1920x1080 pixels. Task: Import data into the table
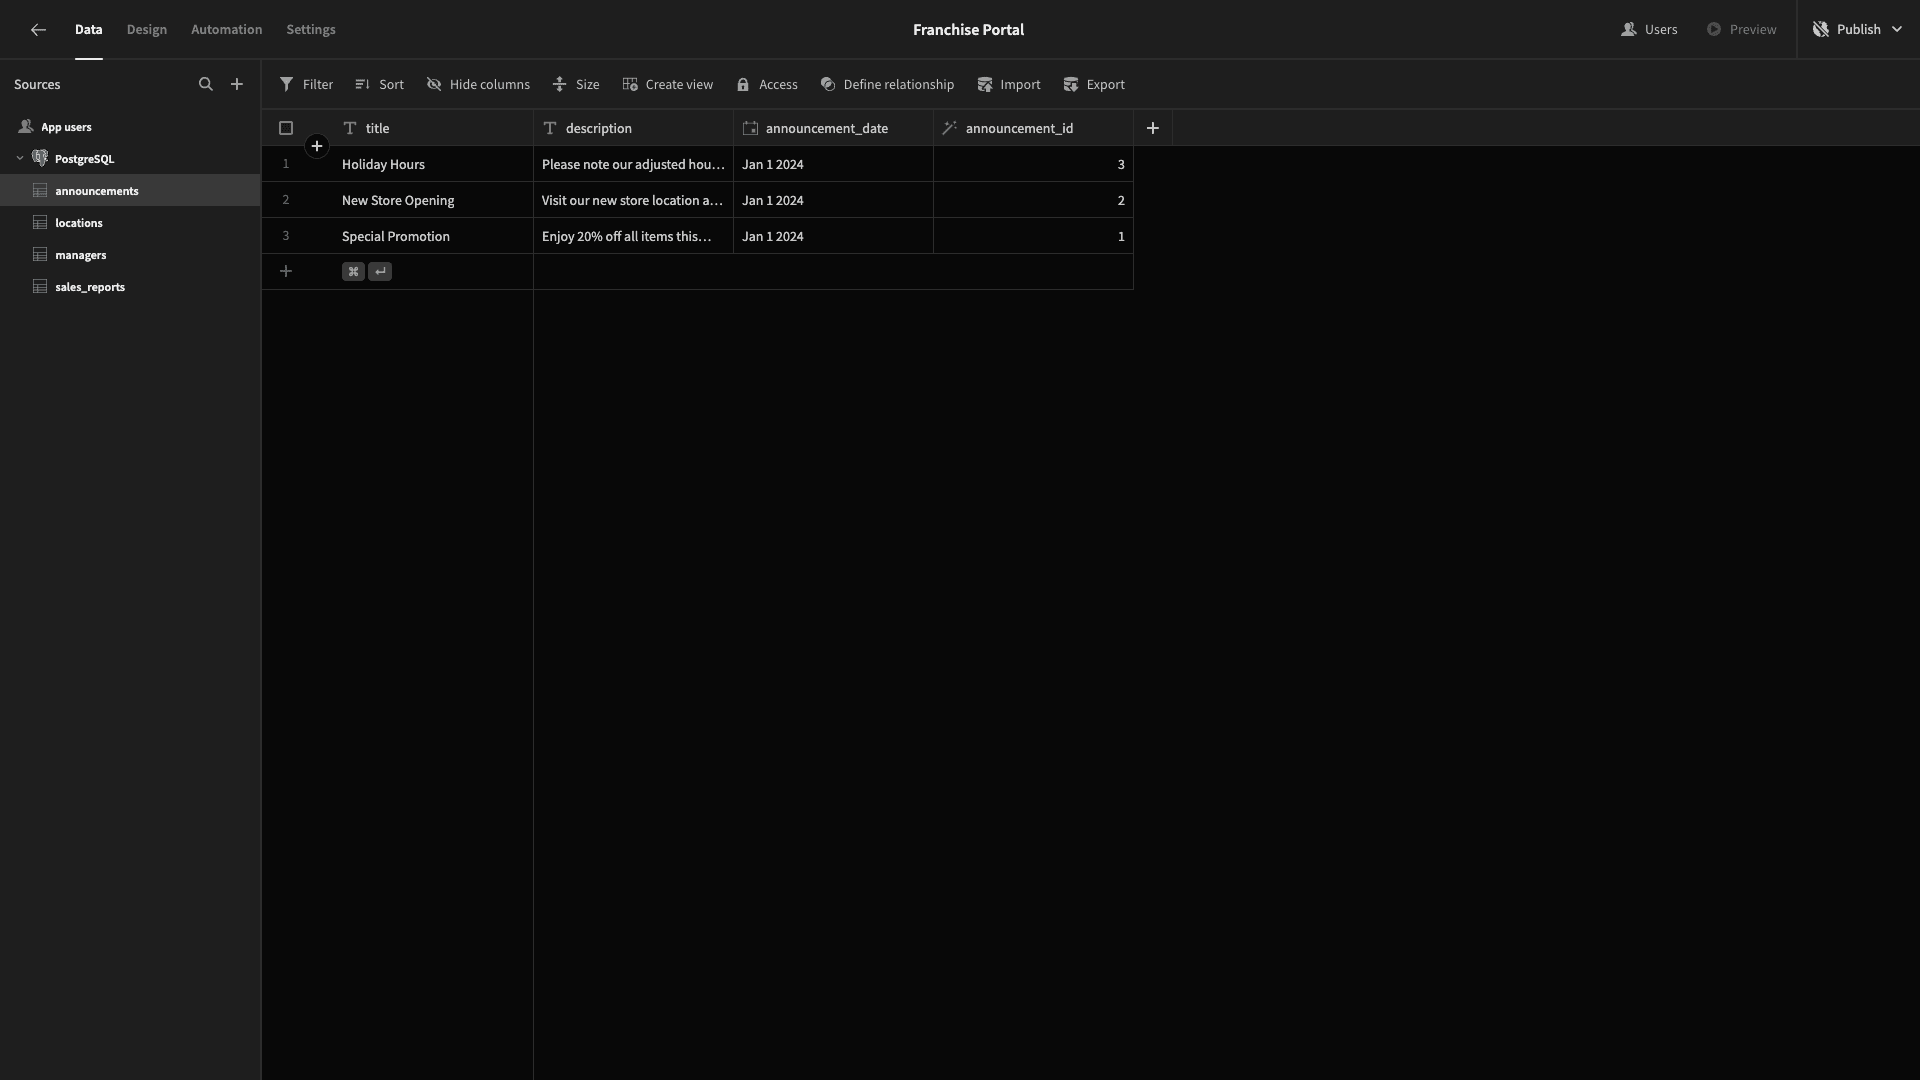[x=1008, y=84]
